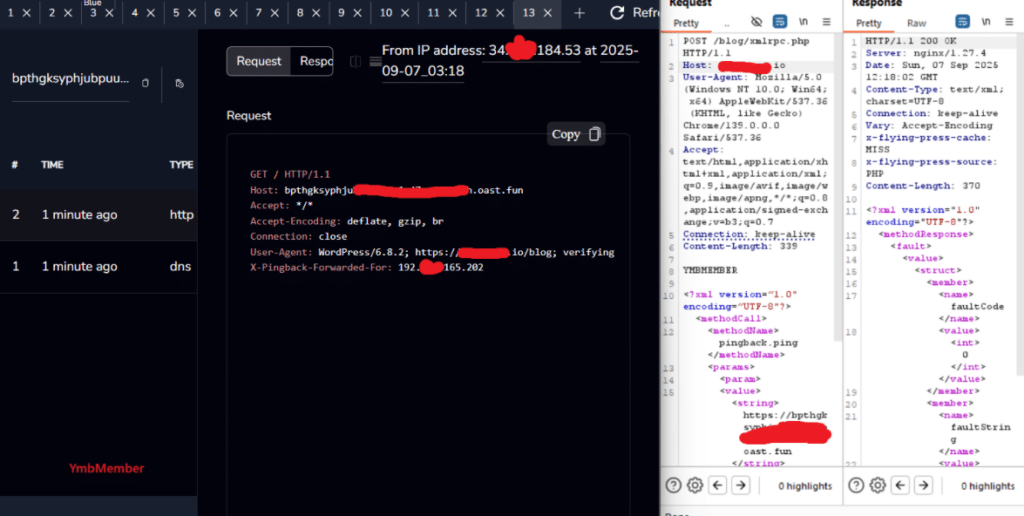Screen dimensions: 1024x516
Task: Toggle hide non-printable icon in Burp Request
Action: coord(757,22)
